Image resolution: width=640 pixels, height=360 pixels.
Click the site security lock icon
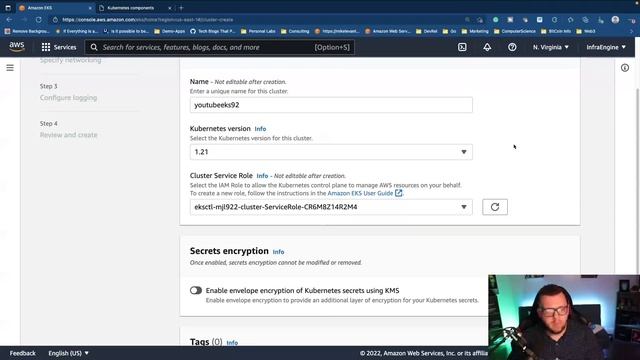coord(55,20)
